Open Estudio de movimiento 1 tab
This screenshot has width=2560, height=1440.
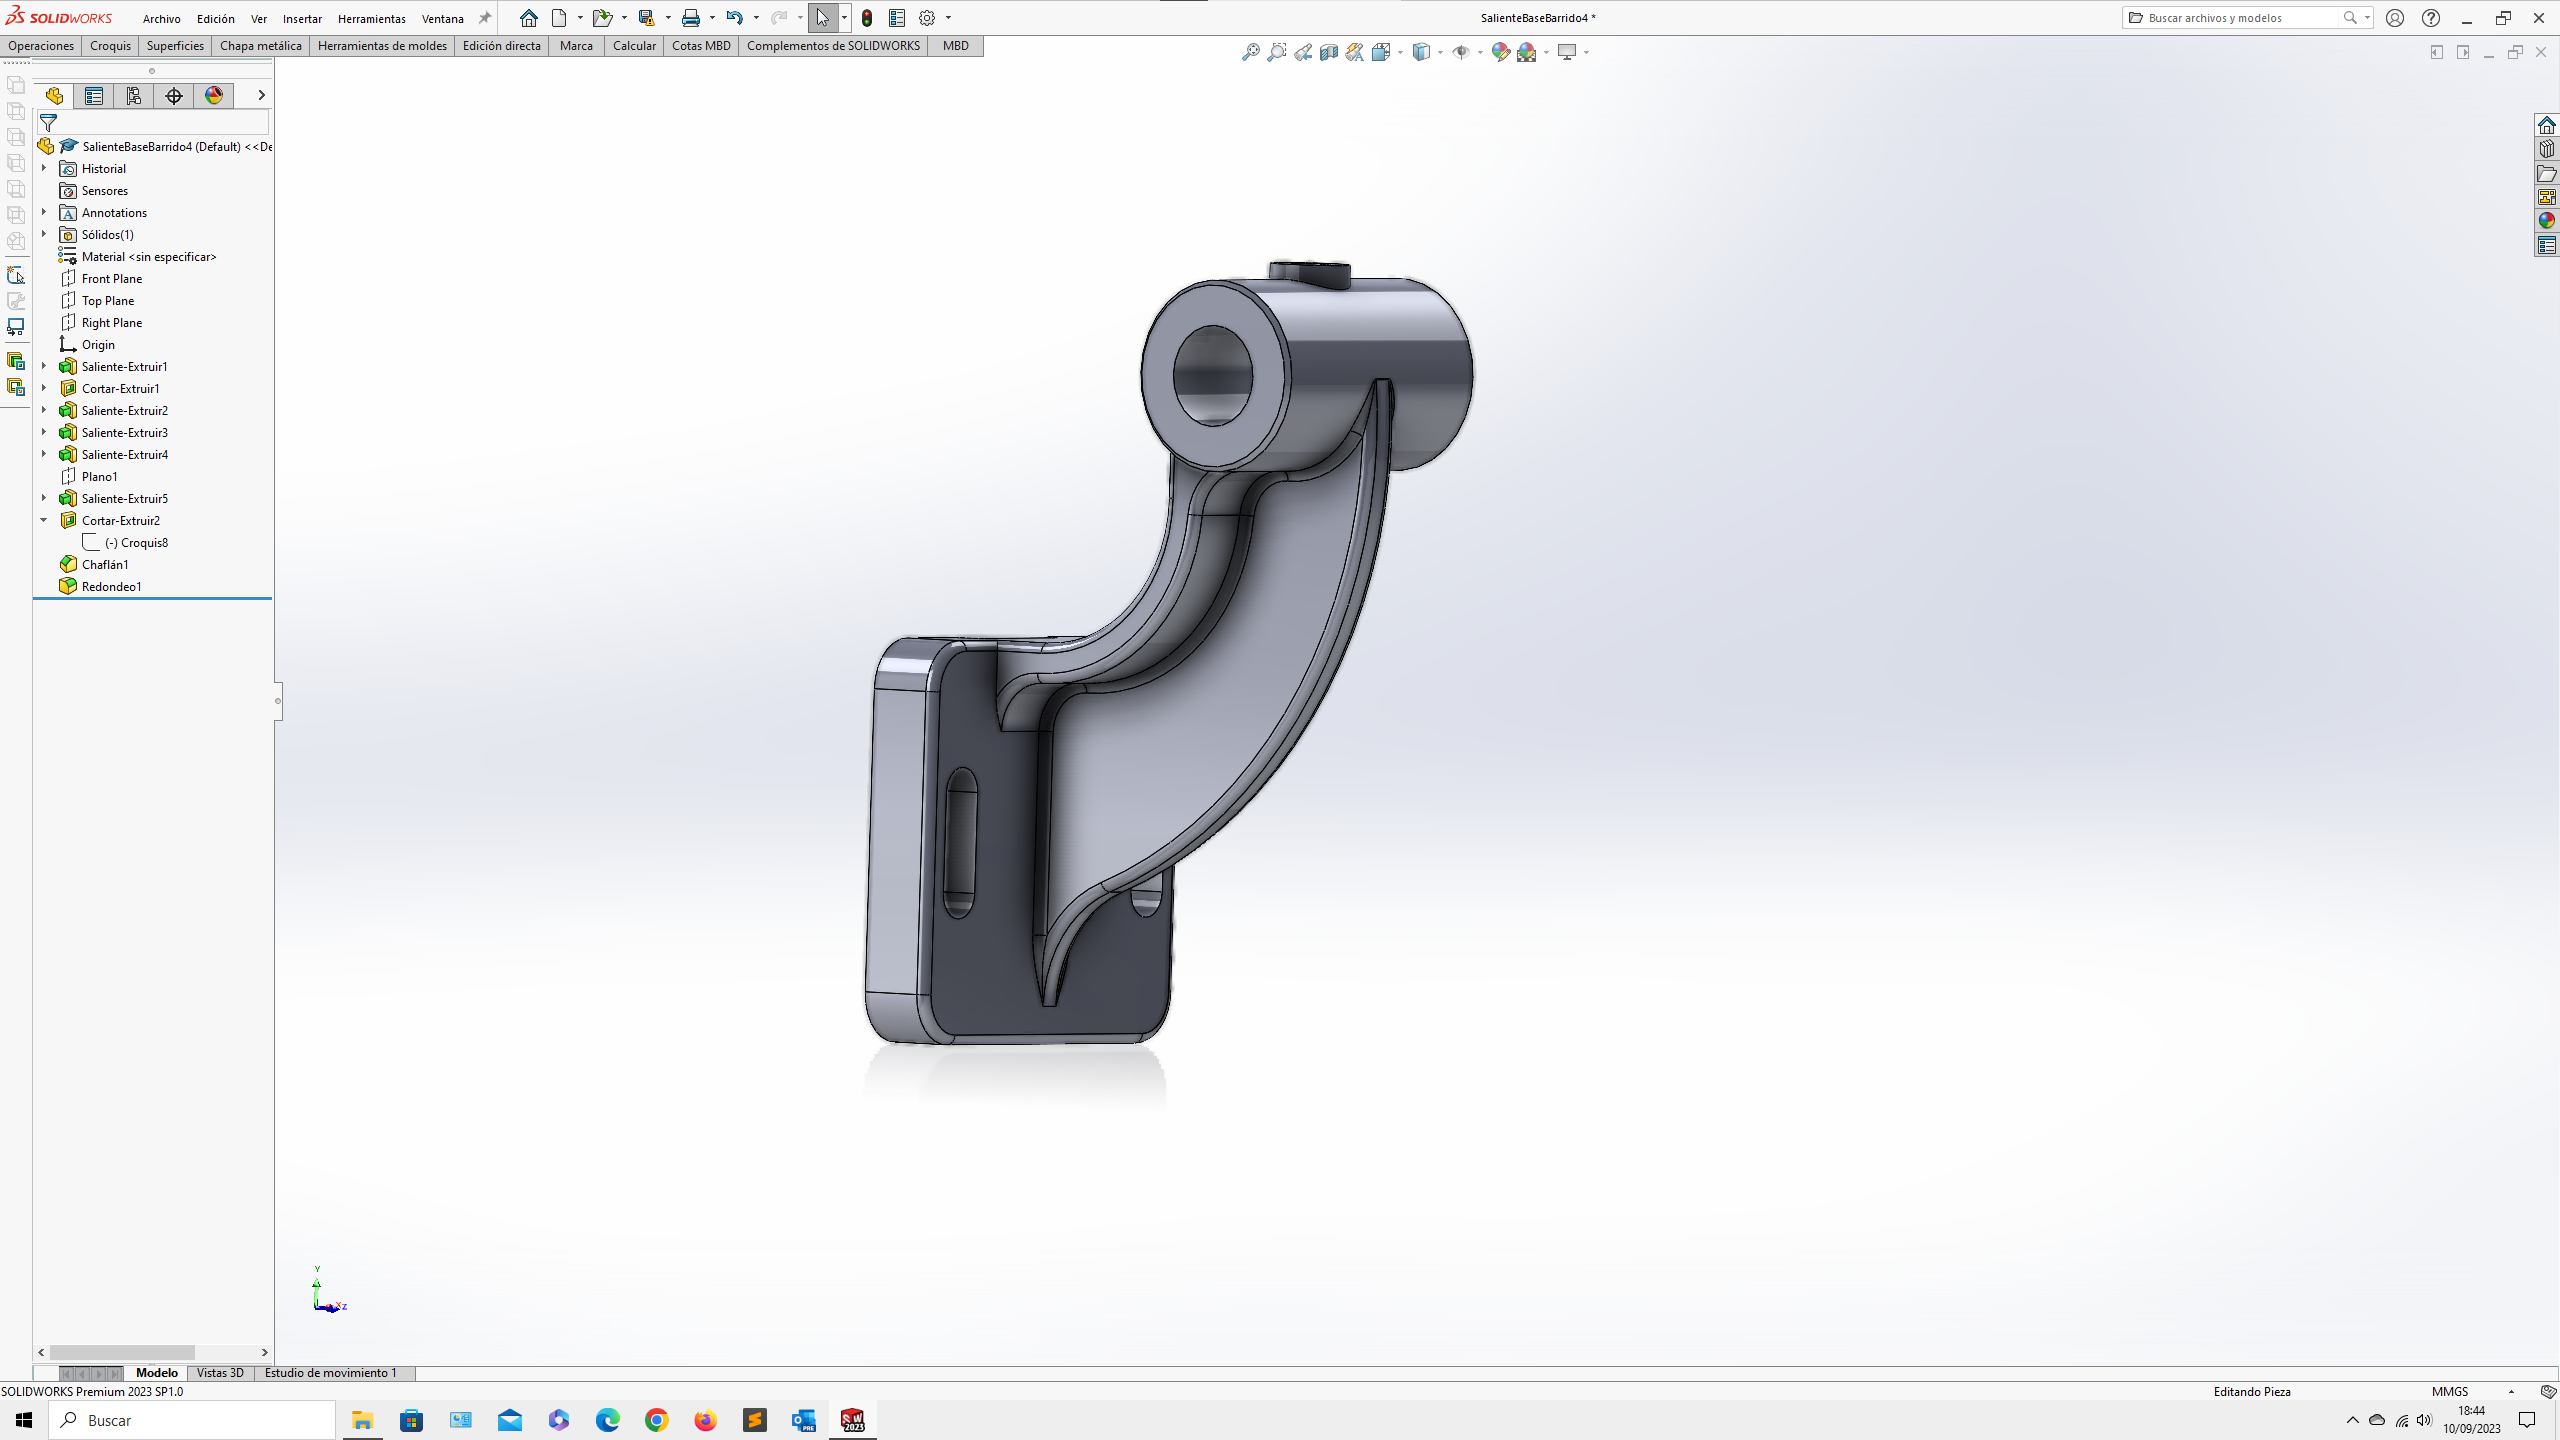pos(330,1373)
